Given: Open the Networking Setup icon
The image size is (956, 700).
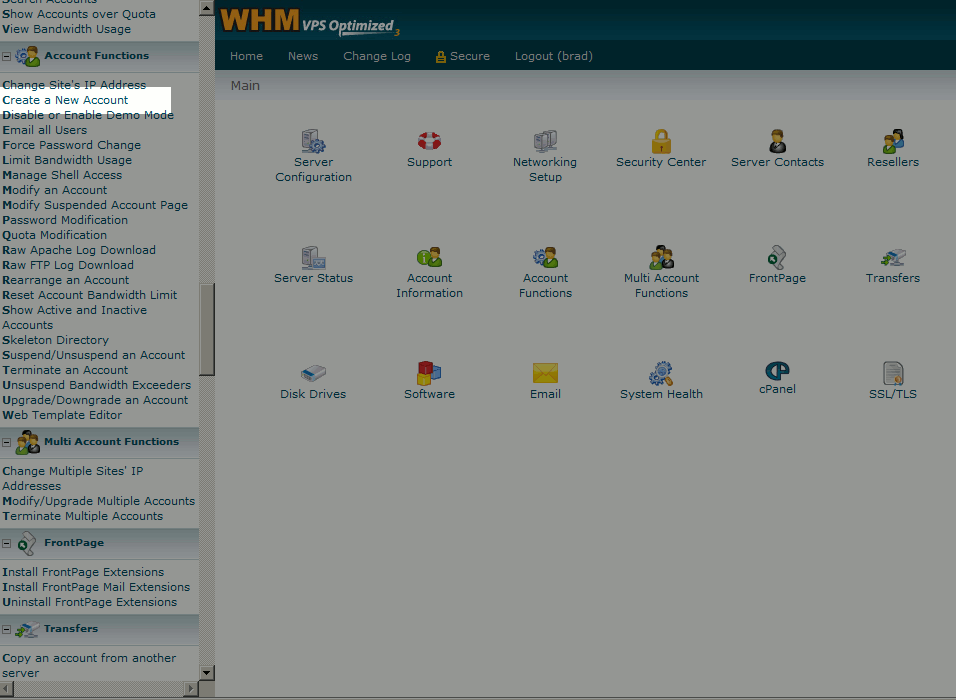Looking at the screenshot, I should pos(545,141).
